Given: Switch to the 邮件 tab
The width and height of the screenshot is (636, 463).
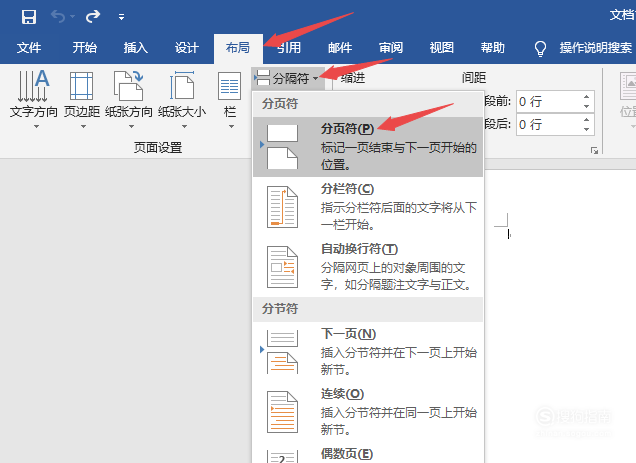Looking at the screenshot, I should click(x=340, y=48).
